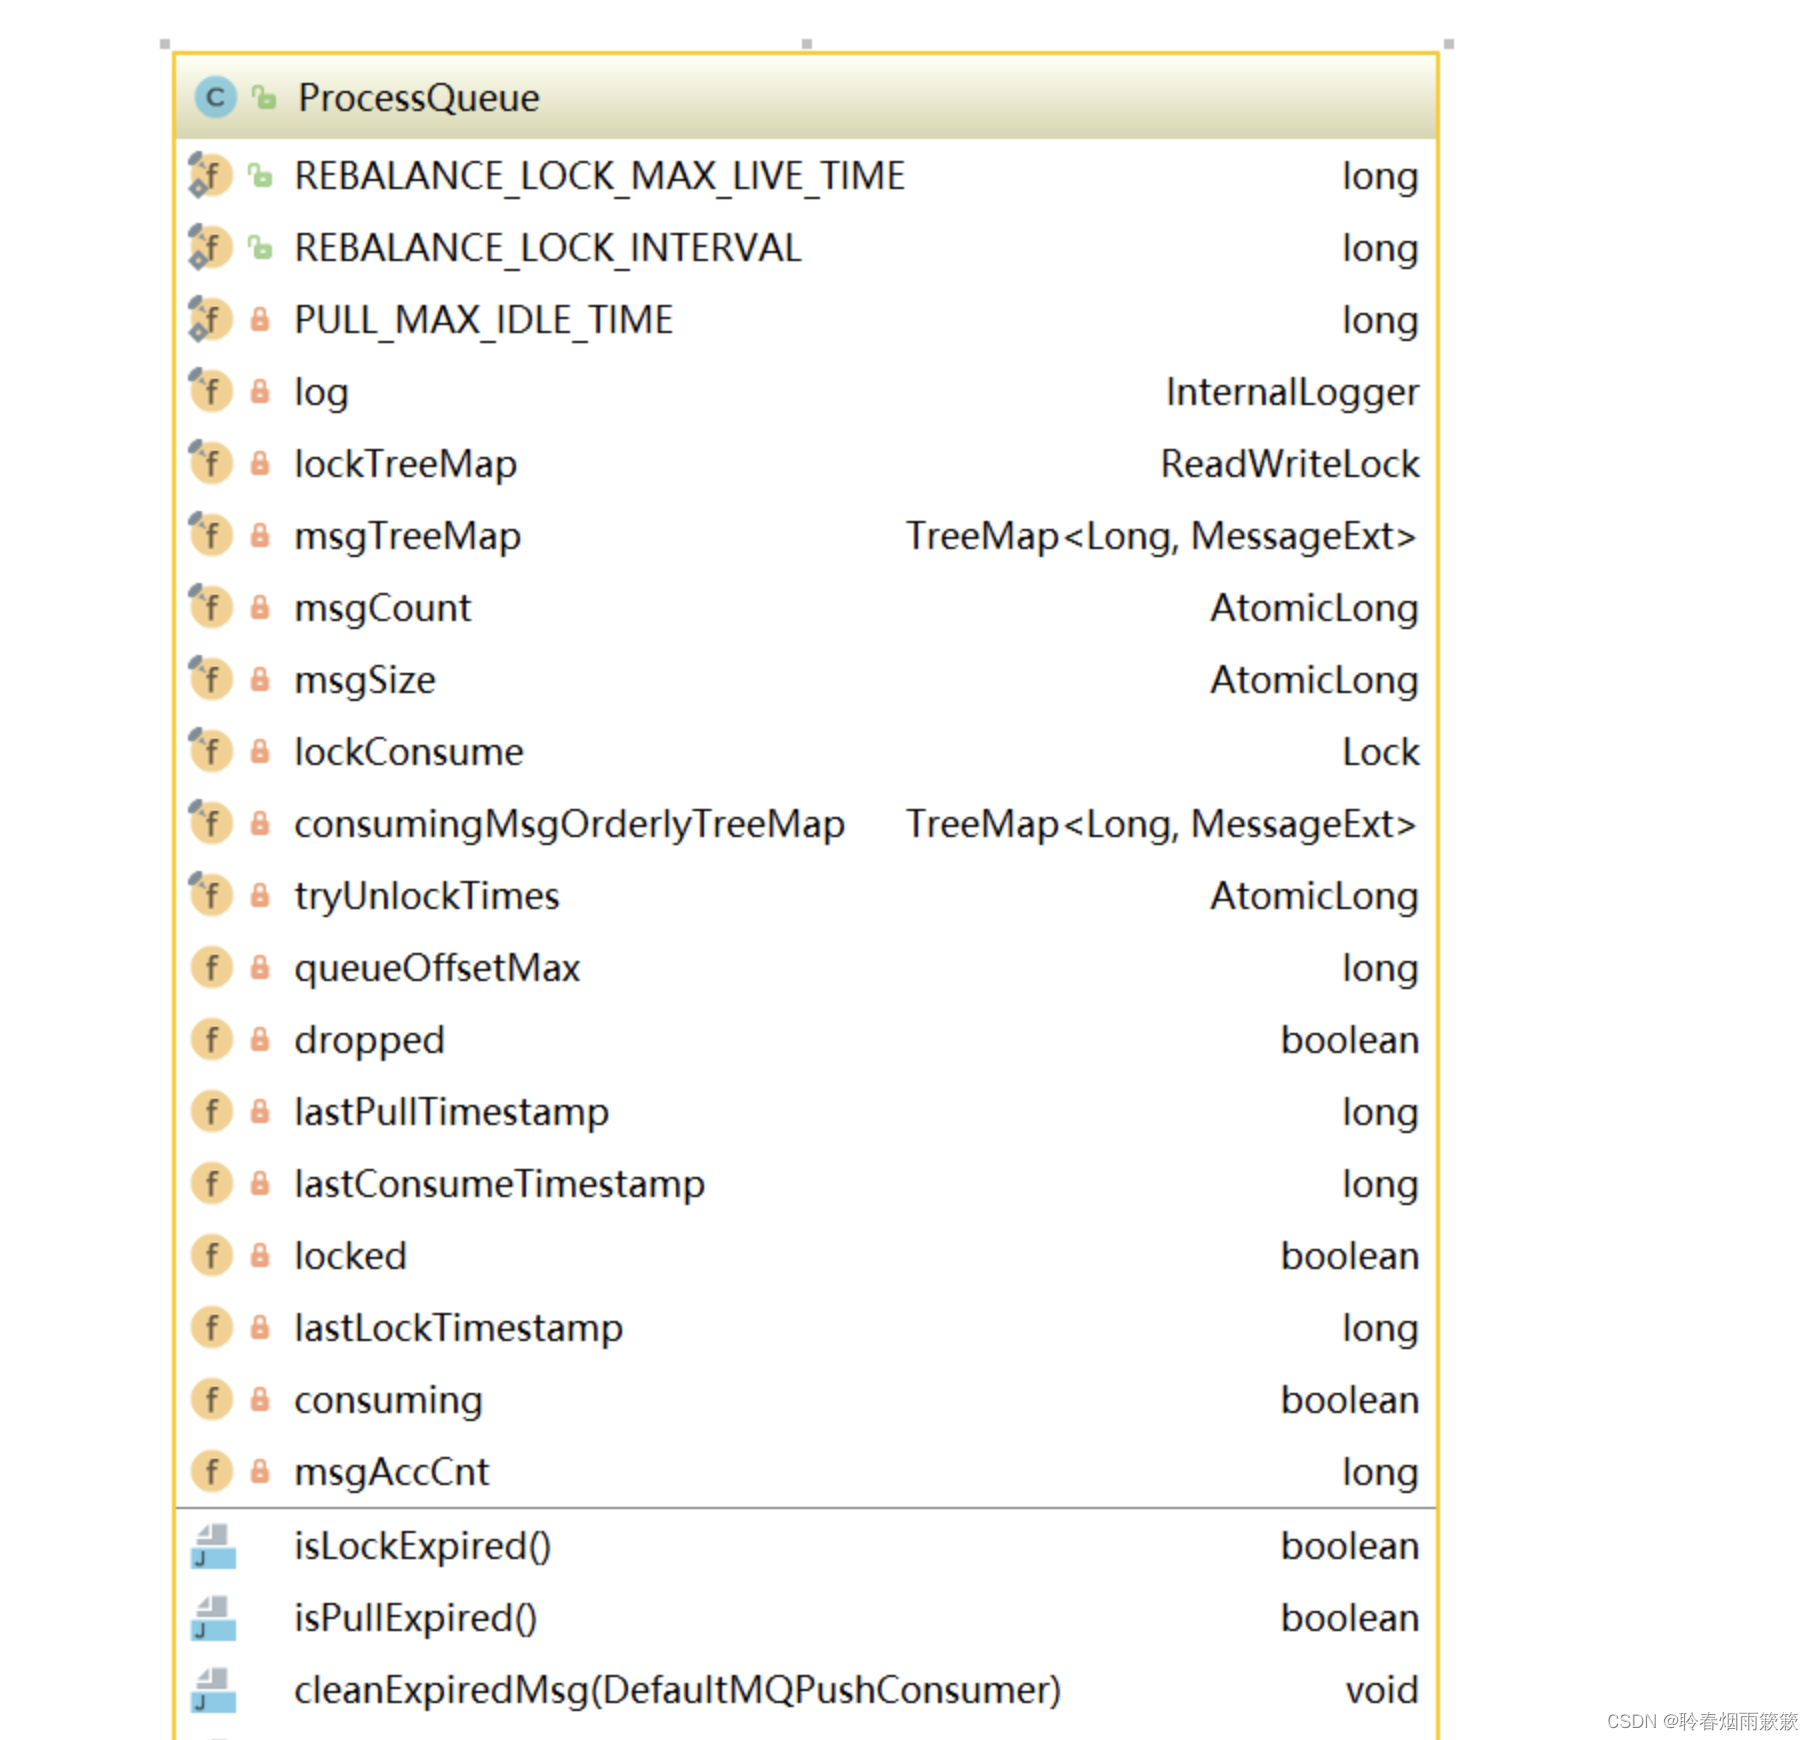Select the REBALANCE_LOCK_MAX_LIVE_TIME field name
The width and height of the screenshot is (1814, 1740).
click(599, 177)
